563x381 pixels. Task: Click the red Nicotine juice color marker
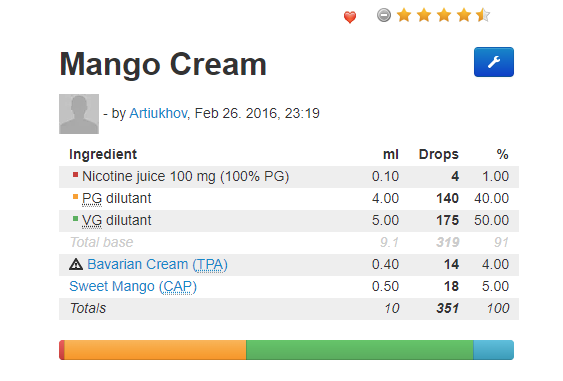click(75, 175)
